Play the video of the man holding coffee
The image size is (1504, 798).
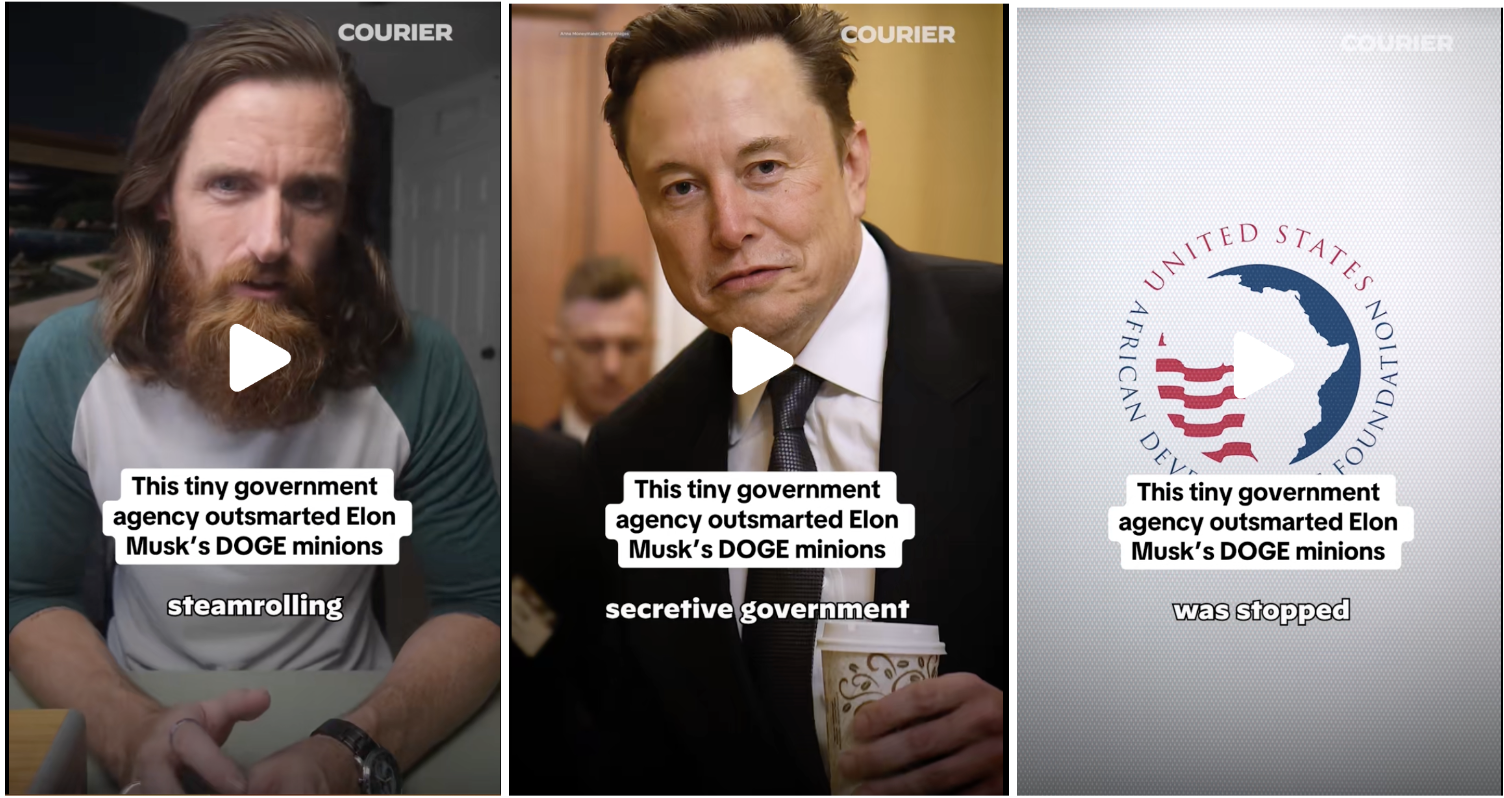[762, 361]
